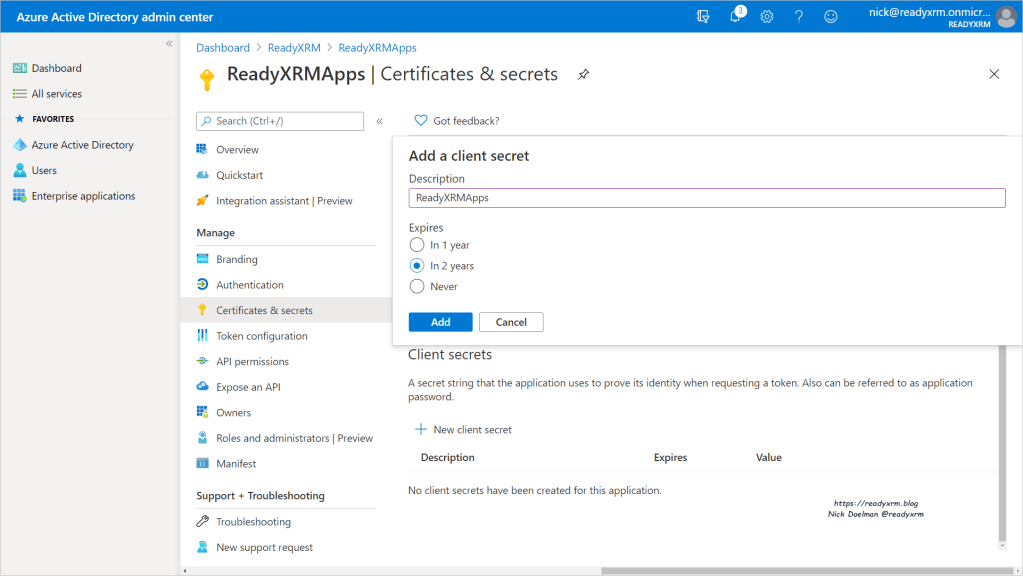
Task: Collapse the Manage menu panel chevron
Action: [379, 121]
